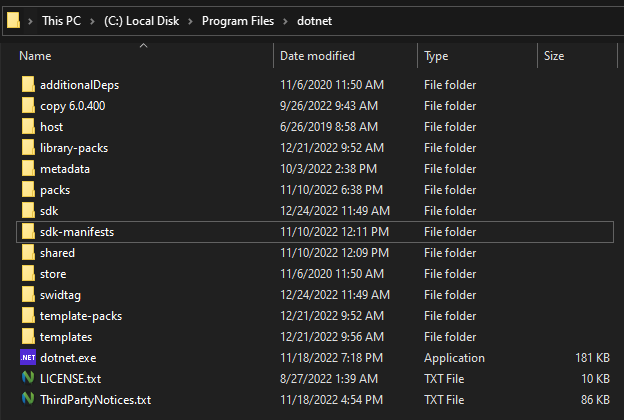Click the date 11/10/2022 6:38 PM
The width and height of the screenshot is (624, 420).
pos(332,190)
